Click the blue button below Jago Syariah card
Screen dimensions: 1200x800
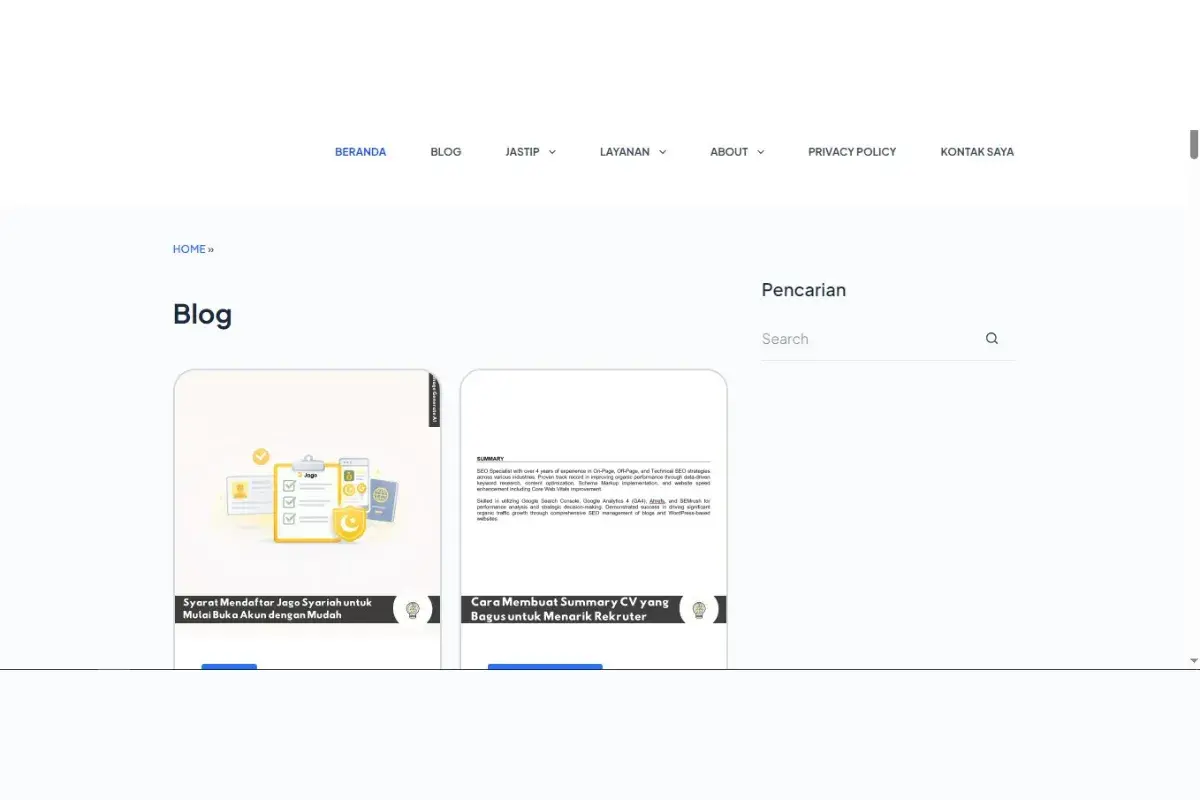[x=229, y=666]
